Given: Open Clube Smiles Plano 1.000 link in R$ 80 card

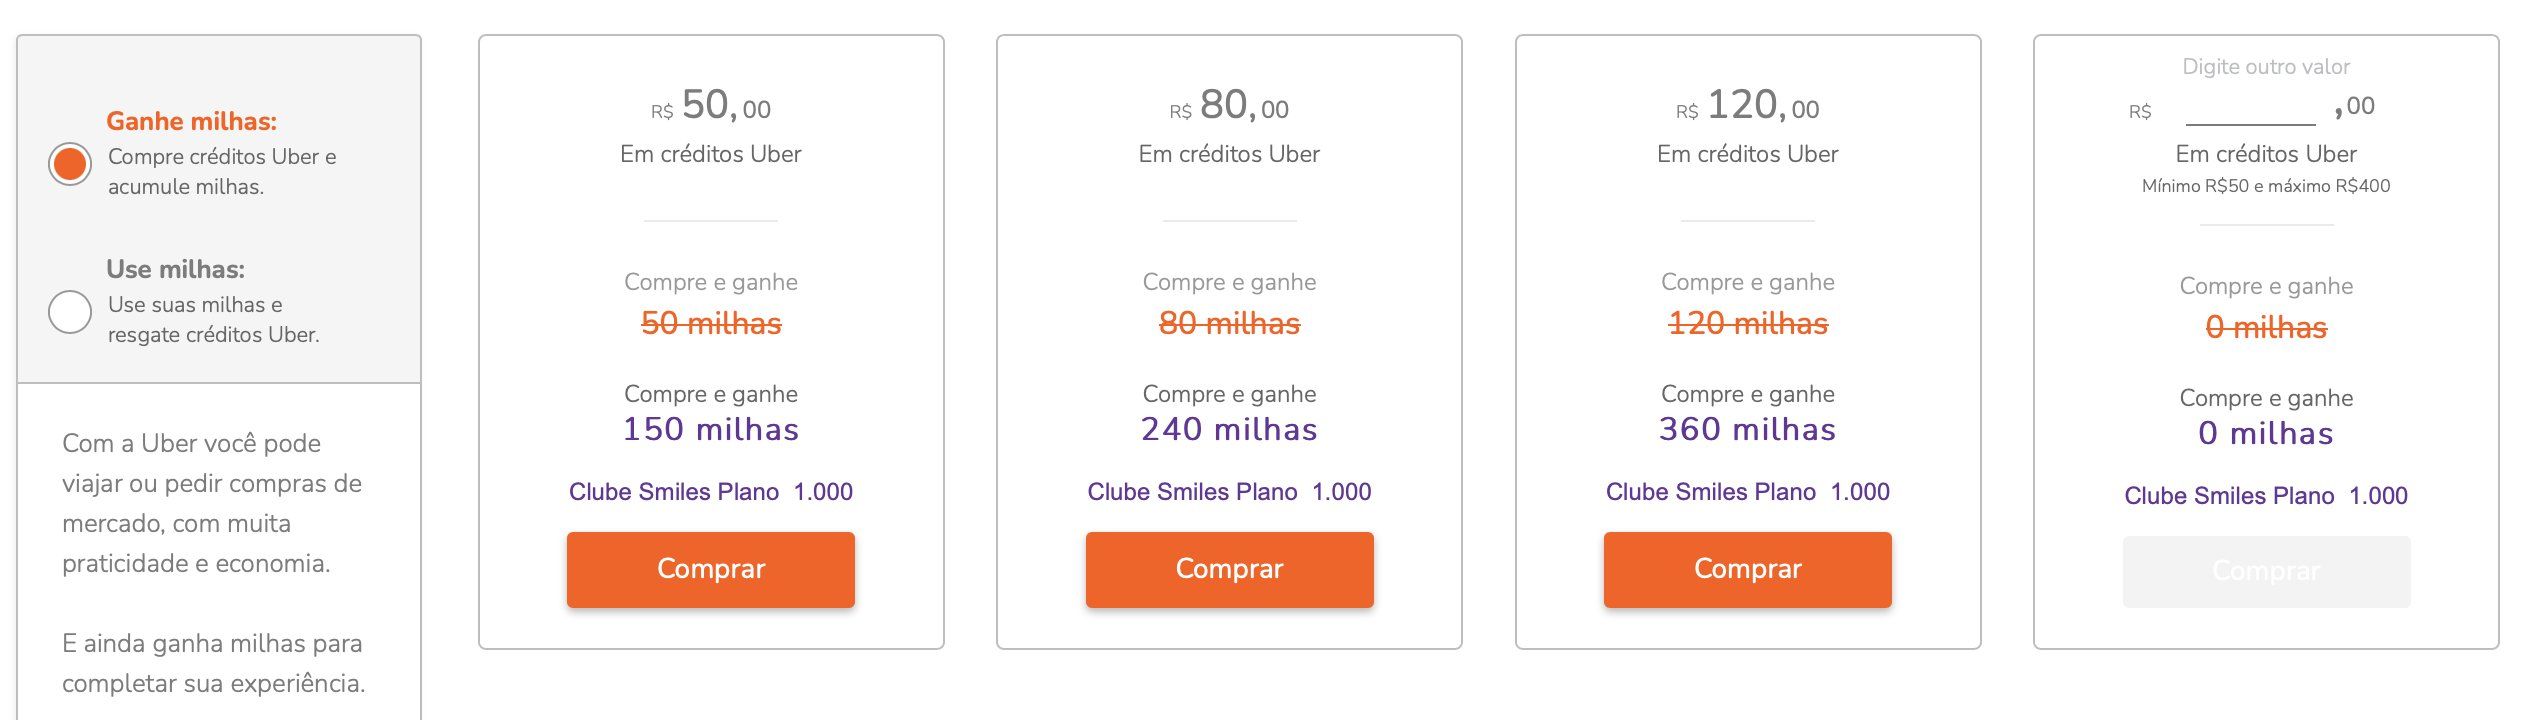Looking at the screenshot, I should tap(1229, 492).
